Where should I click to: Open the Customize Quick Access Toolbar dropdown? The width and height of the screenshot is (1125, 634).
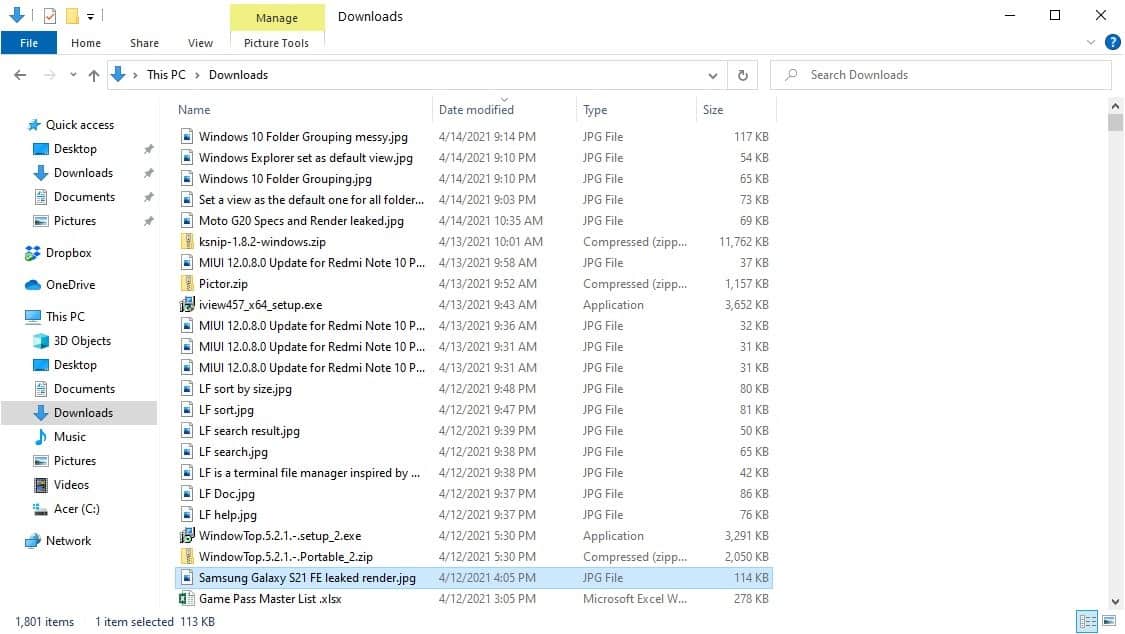pyautogui.click(x=90, y=16)
